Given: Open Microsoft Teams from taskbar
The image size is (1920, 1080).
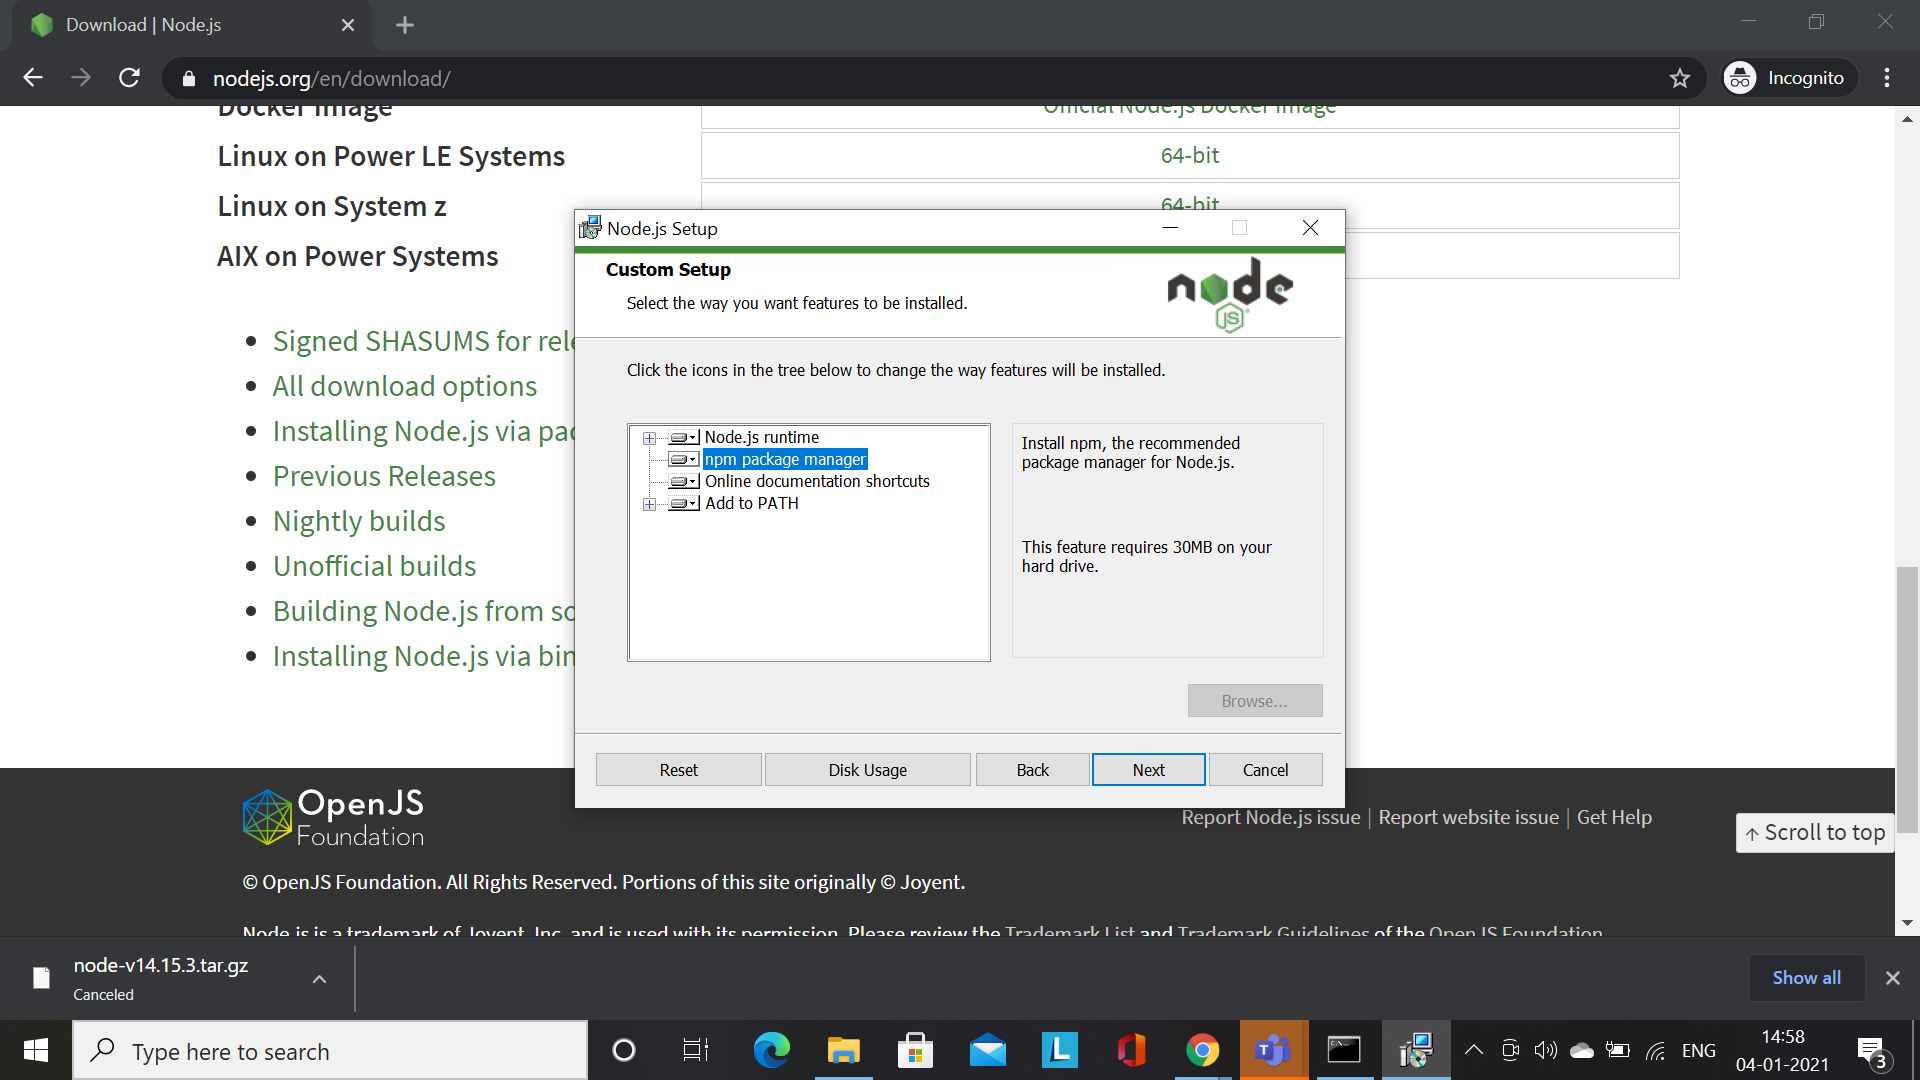Looking at the screenshot, I should point(1273,1051).
